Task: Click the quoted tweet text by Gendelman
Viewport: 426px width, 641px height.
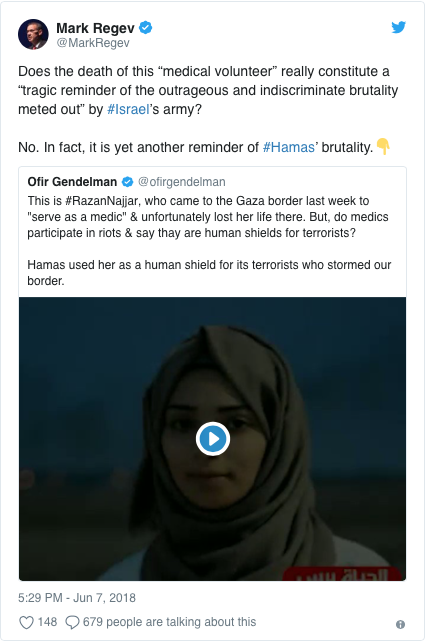Action: (209, 240)
